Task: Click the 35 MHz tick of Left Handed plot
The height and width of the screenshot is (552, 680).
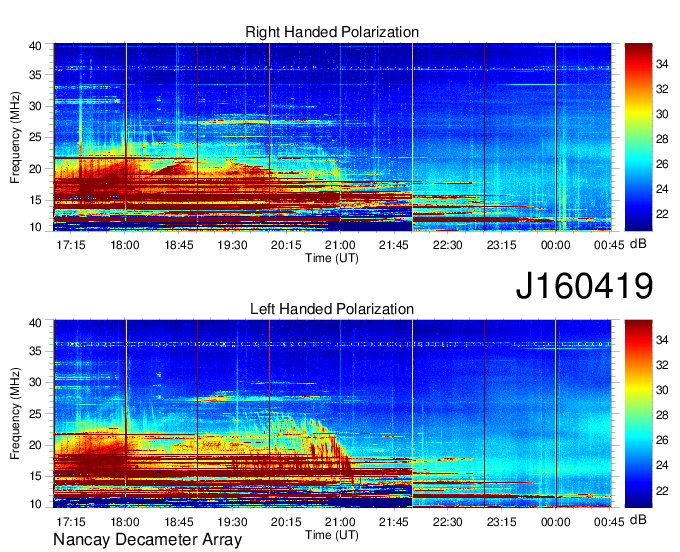Action: click(35, 351)
